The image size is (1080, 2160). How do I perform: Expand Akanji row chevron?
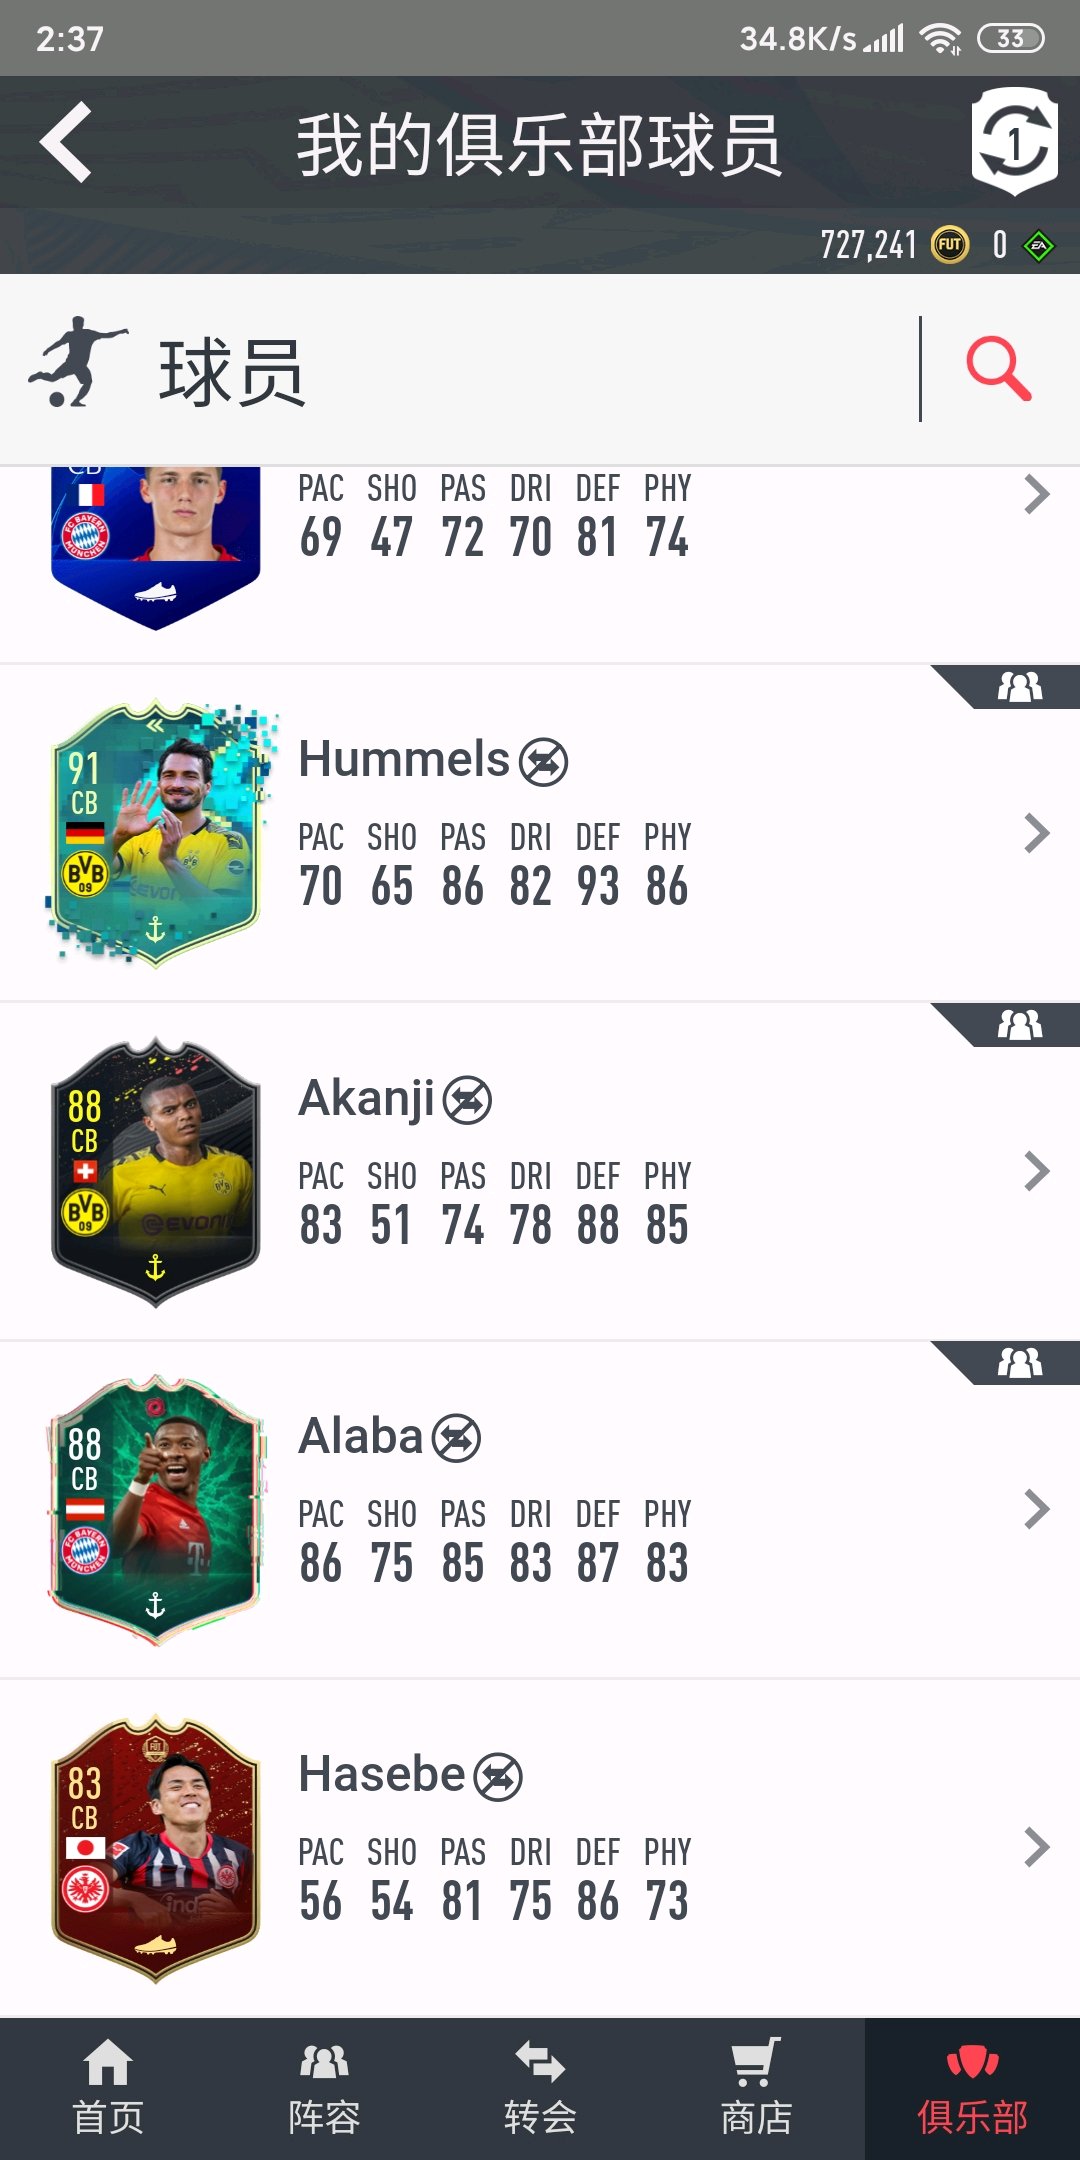(1037, 1171)
